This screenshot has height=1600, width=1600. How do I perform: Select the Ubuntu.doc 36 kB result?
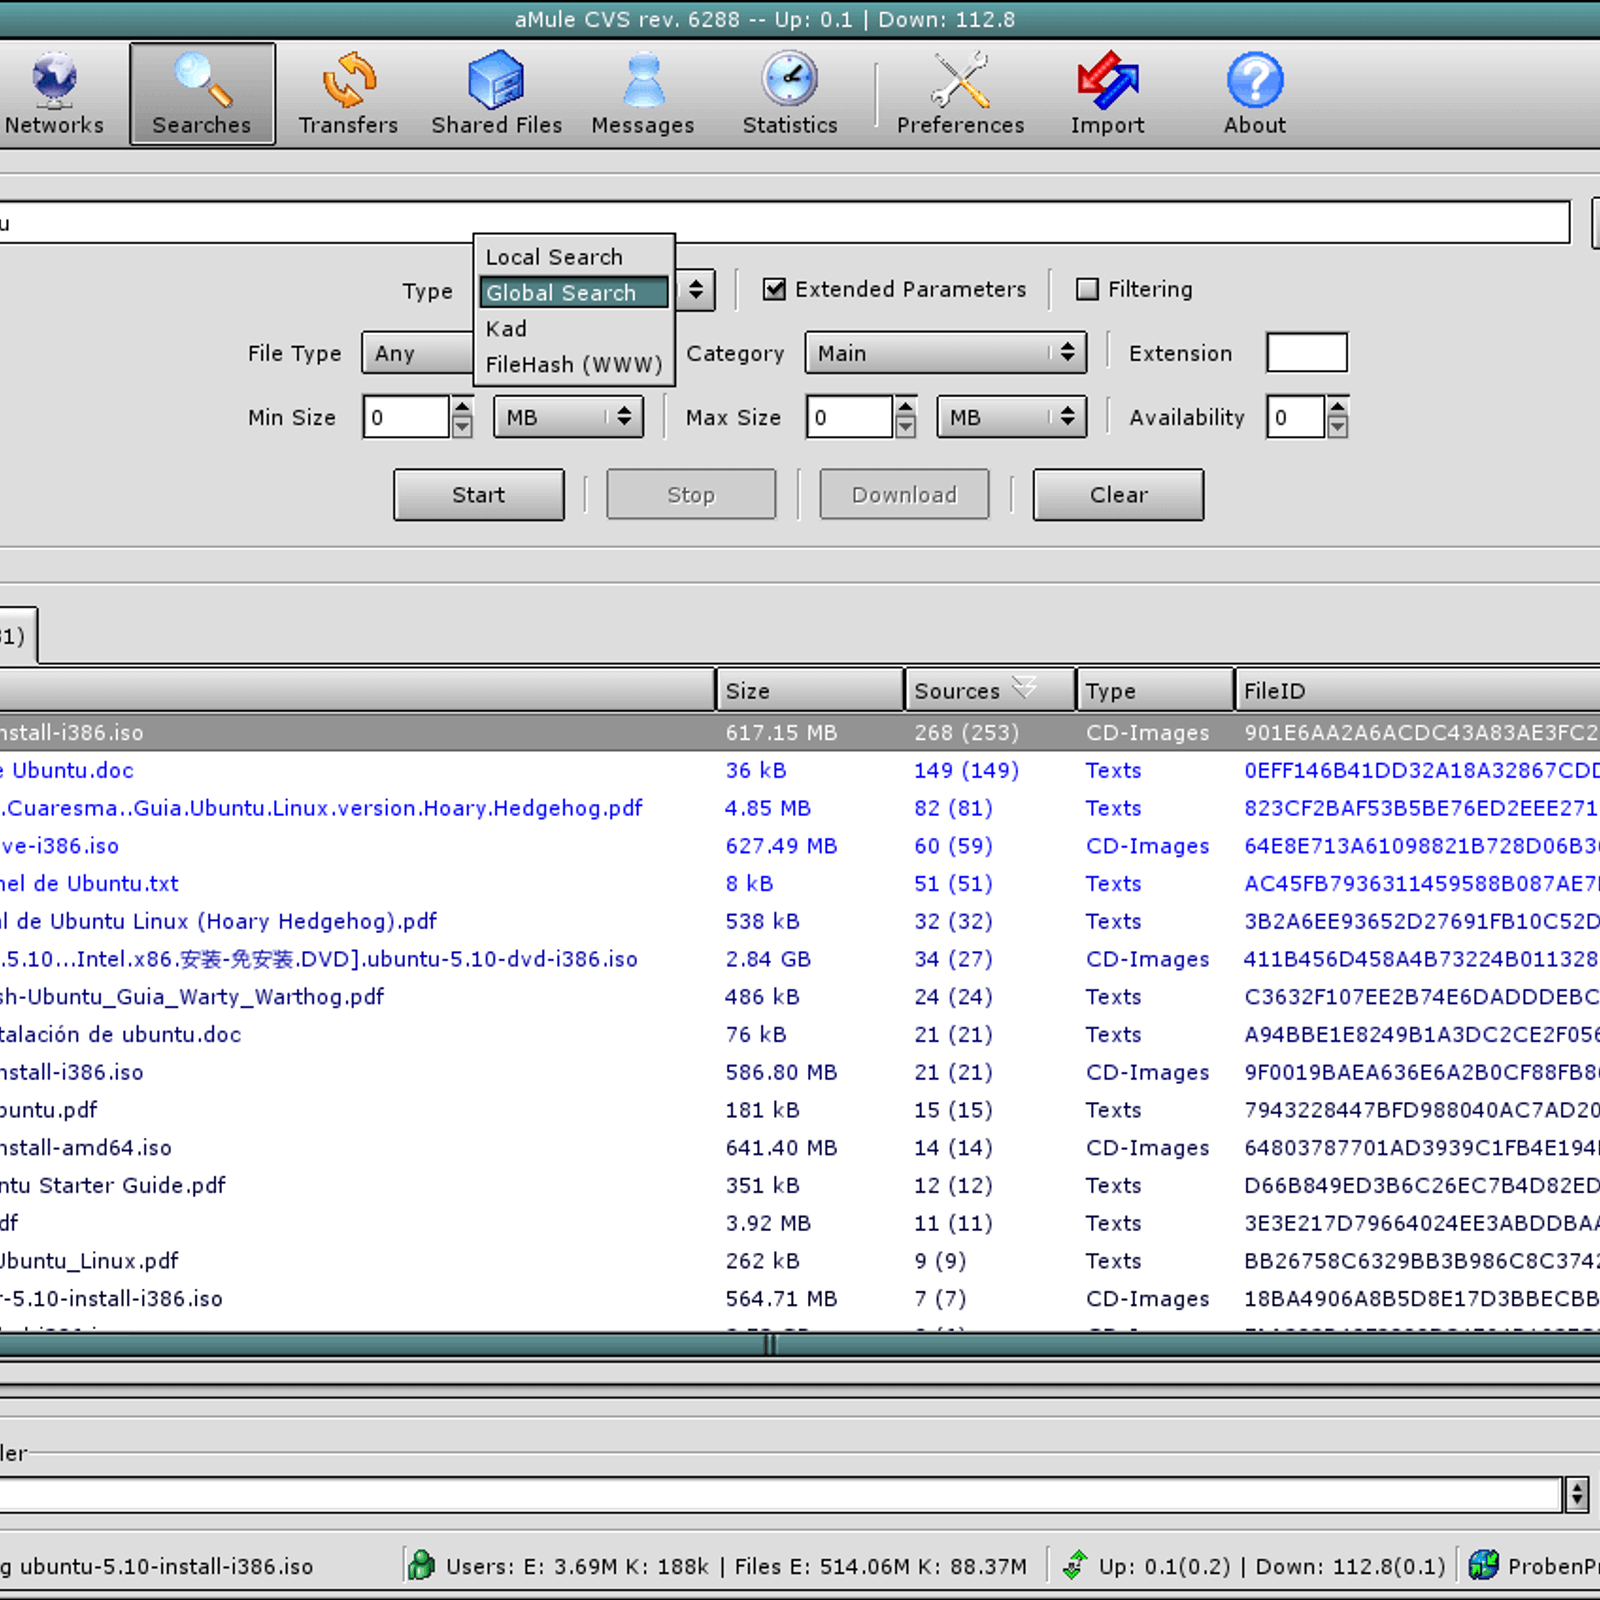click(x=800, y=771)
